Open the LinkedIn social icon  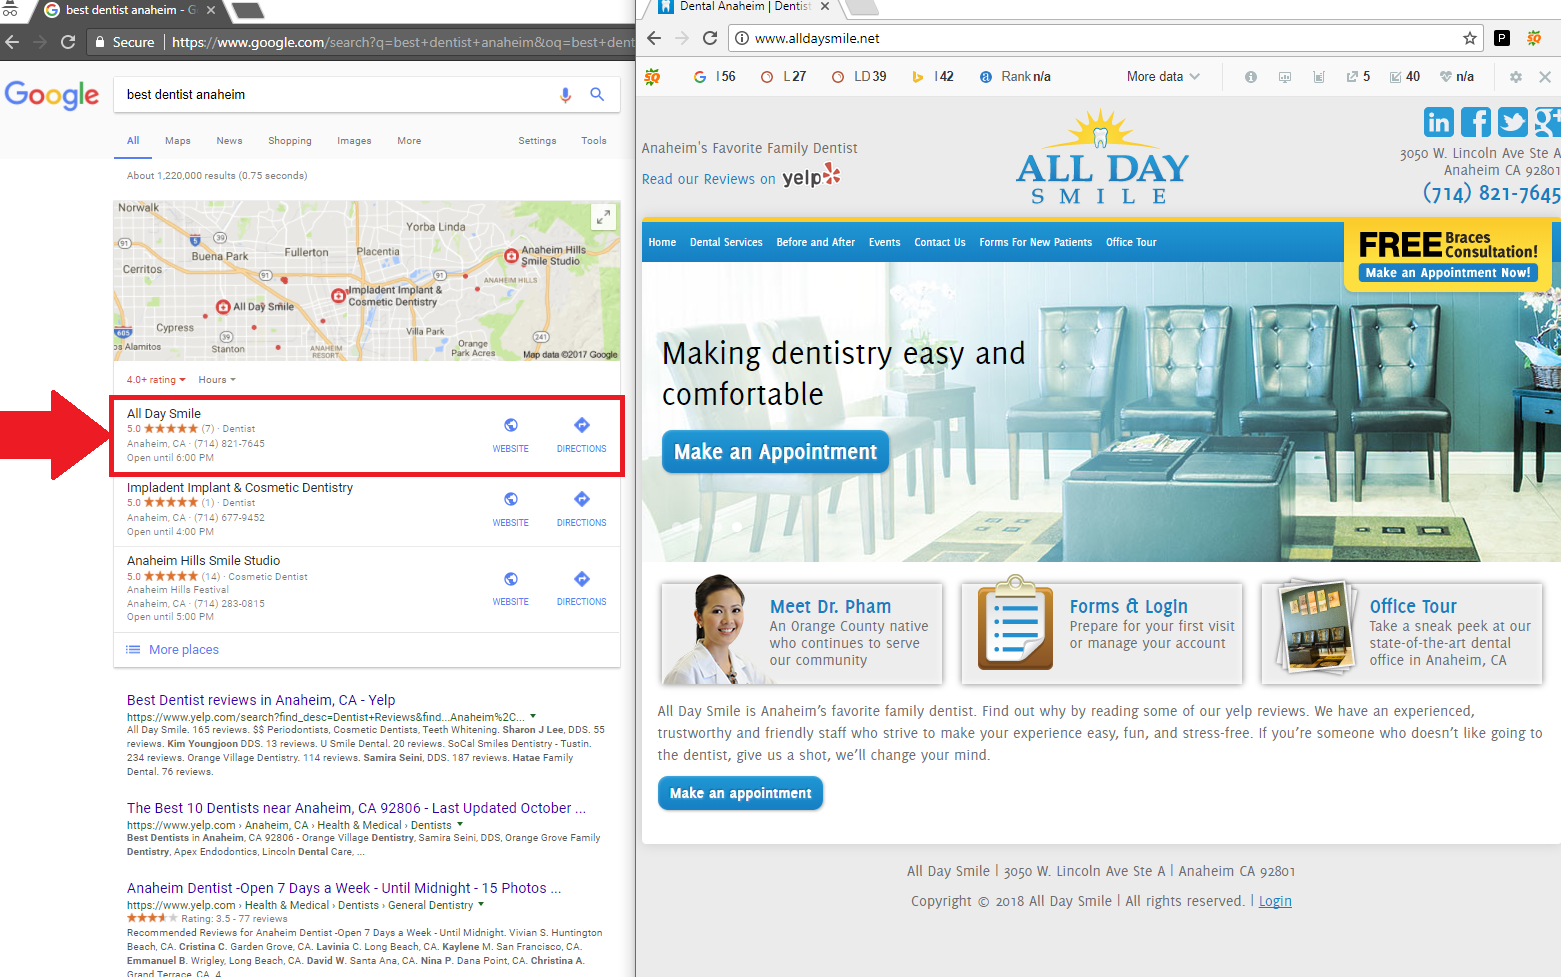[1438, 122]
